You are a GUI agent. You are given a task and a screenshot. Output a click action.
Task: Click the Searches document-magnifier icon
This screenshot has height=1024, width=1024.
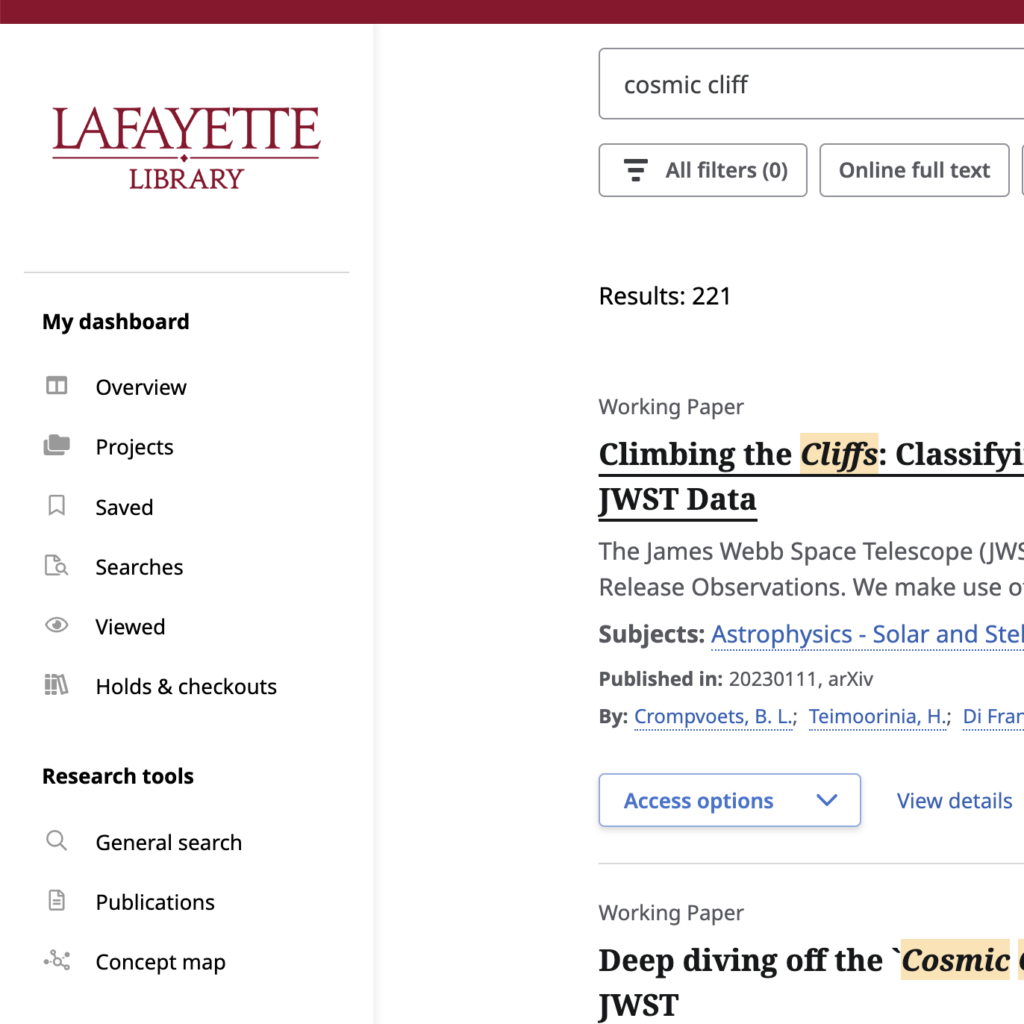57,566
